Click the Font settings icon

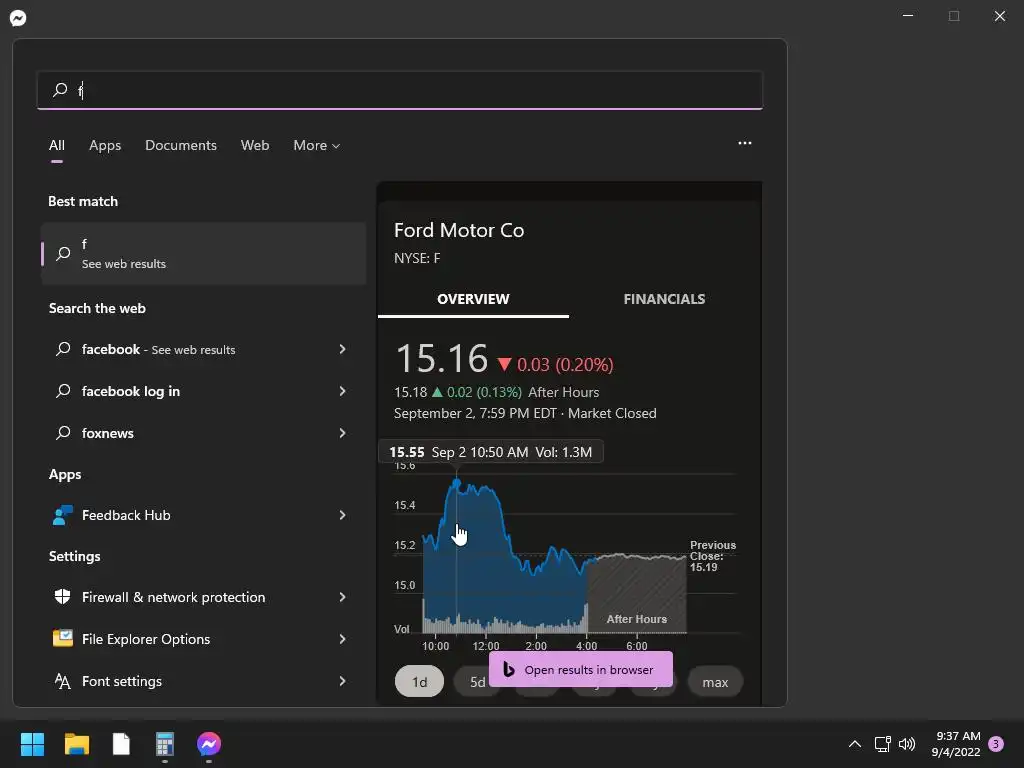click(x=63, y=680)
